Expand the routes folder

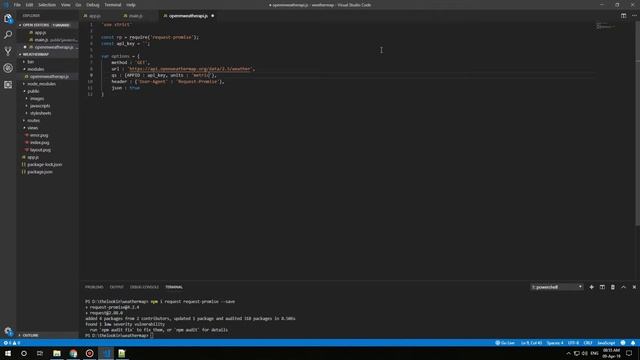(47, 120)
